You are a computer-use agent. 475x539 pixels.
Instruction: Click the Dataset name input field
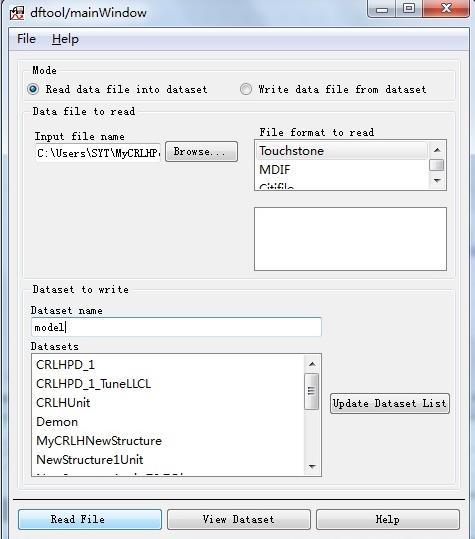pos(176,327)
